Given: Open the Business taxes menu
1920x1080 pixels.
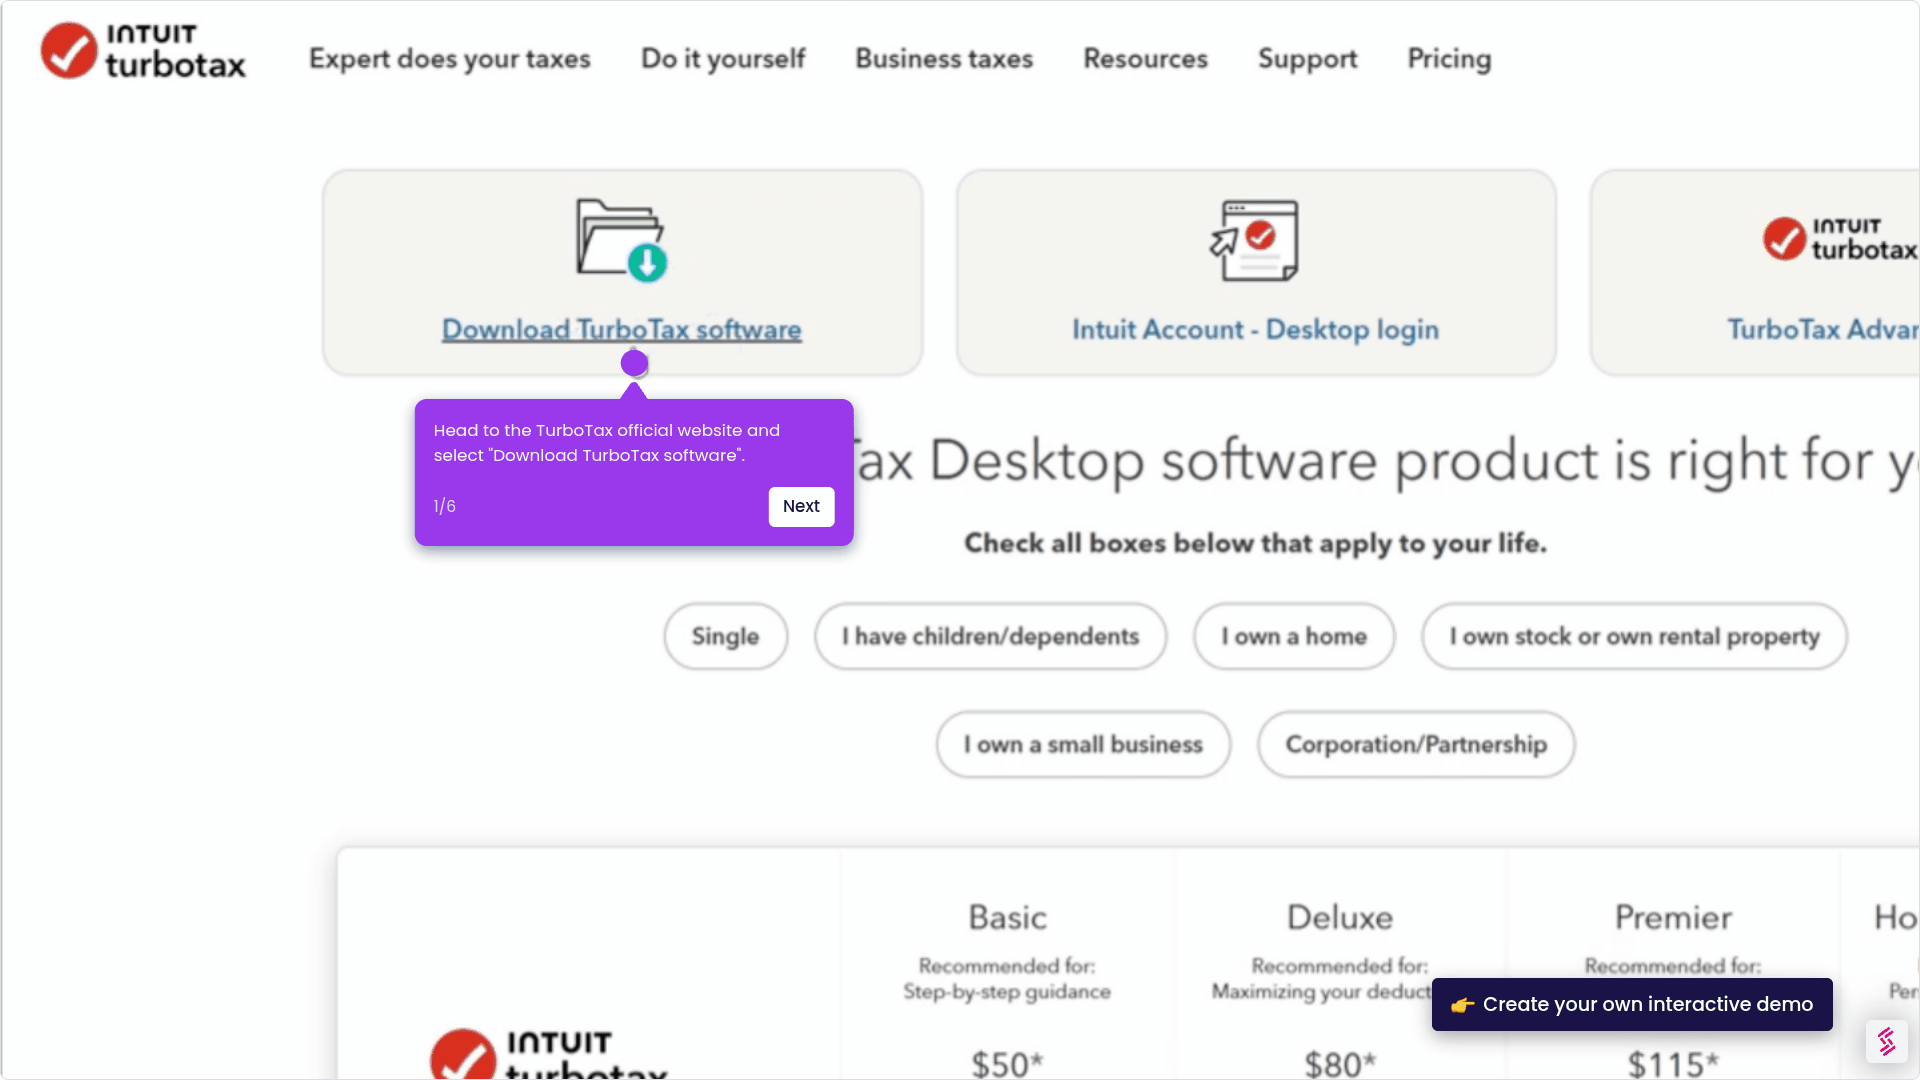Looking at the screenshot, I should point(943,59).
